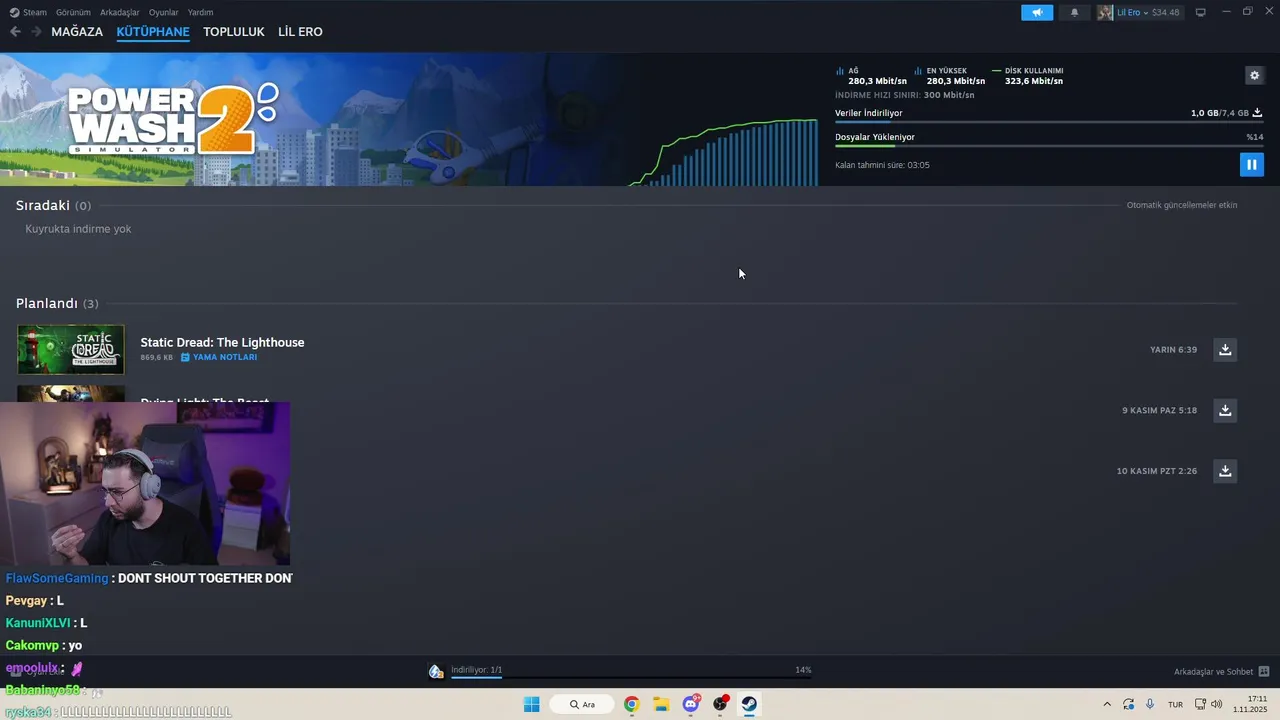Show hidden system tray icons chevron
The height and width of the screenshot is (720, 1280).
point(1106,704)
